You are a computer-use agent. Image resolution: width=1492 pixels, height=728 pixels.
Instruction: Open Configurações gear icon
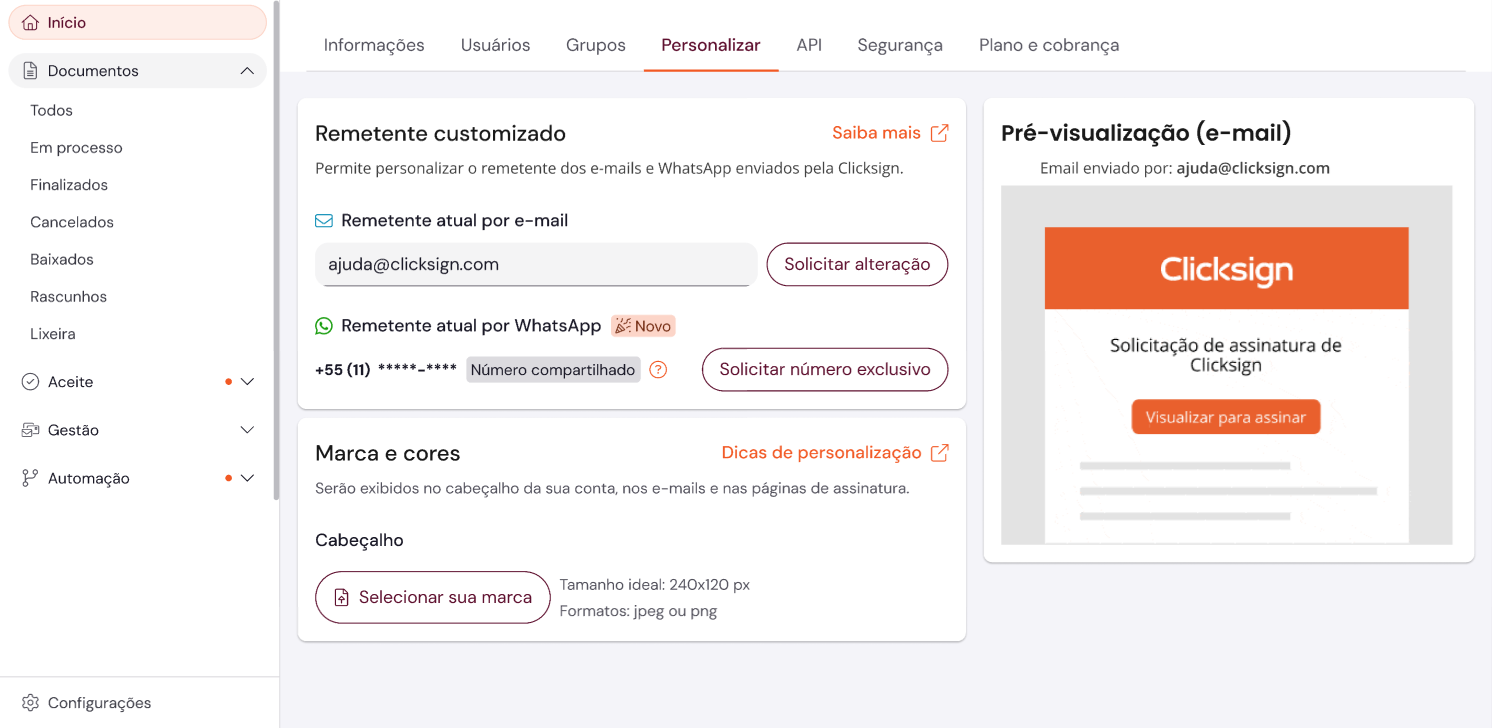pos(30,703)
